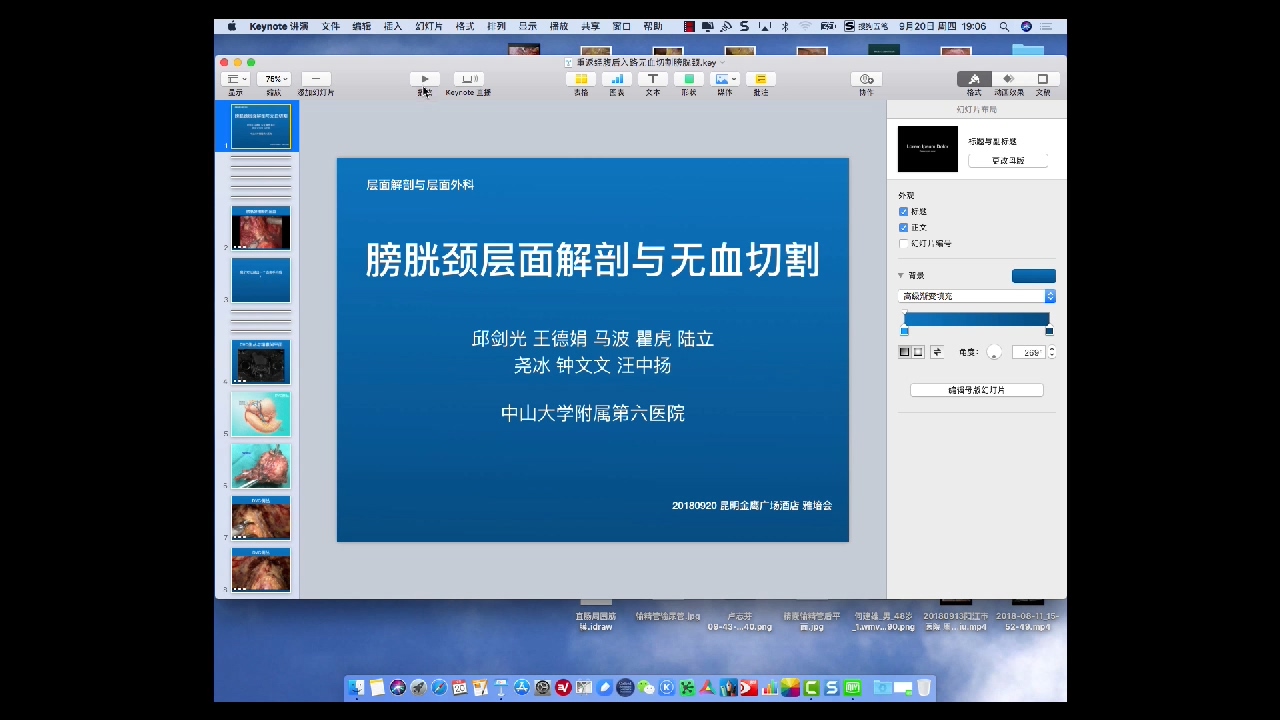
Task: Open the Document inspector
Action: (1042, 79)
